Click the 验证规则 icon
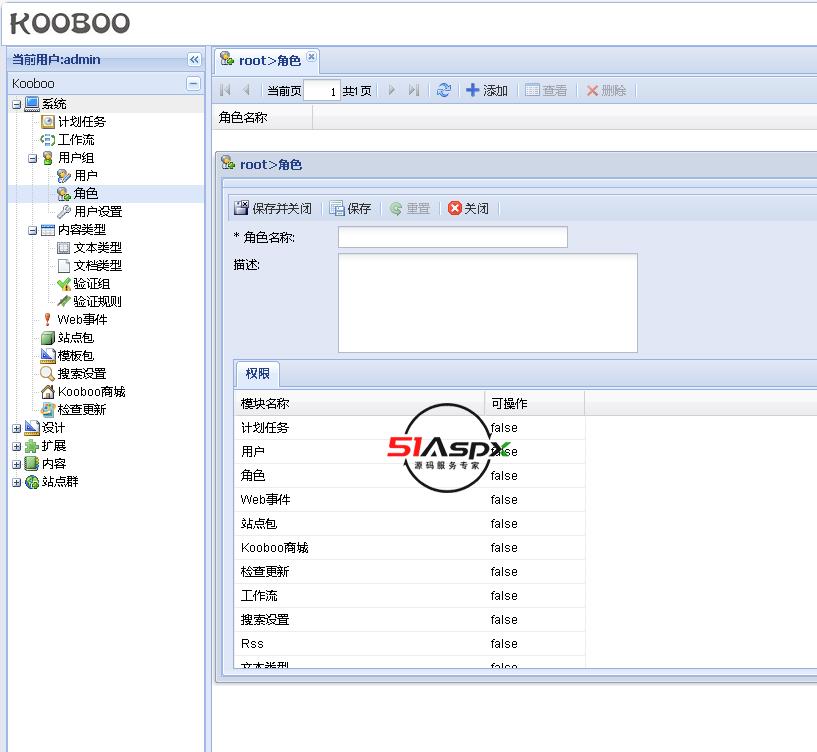 [x=64, y=302]
